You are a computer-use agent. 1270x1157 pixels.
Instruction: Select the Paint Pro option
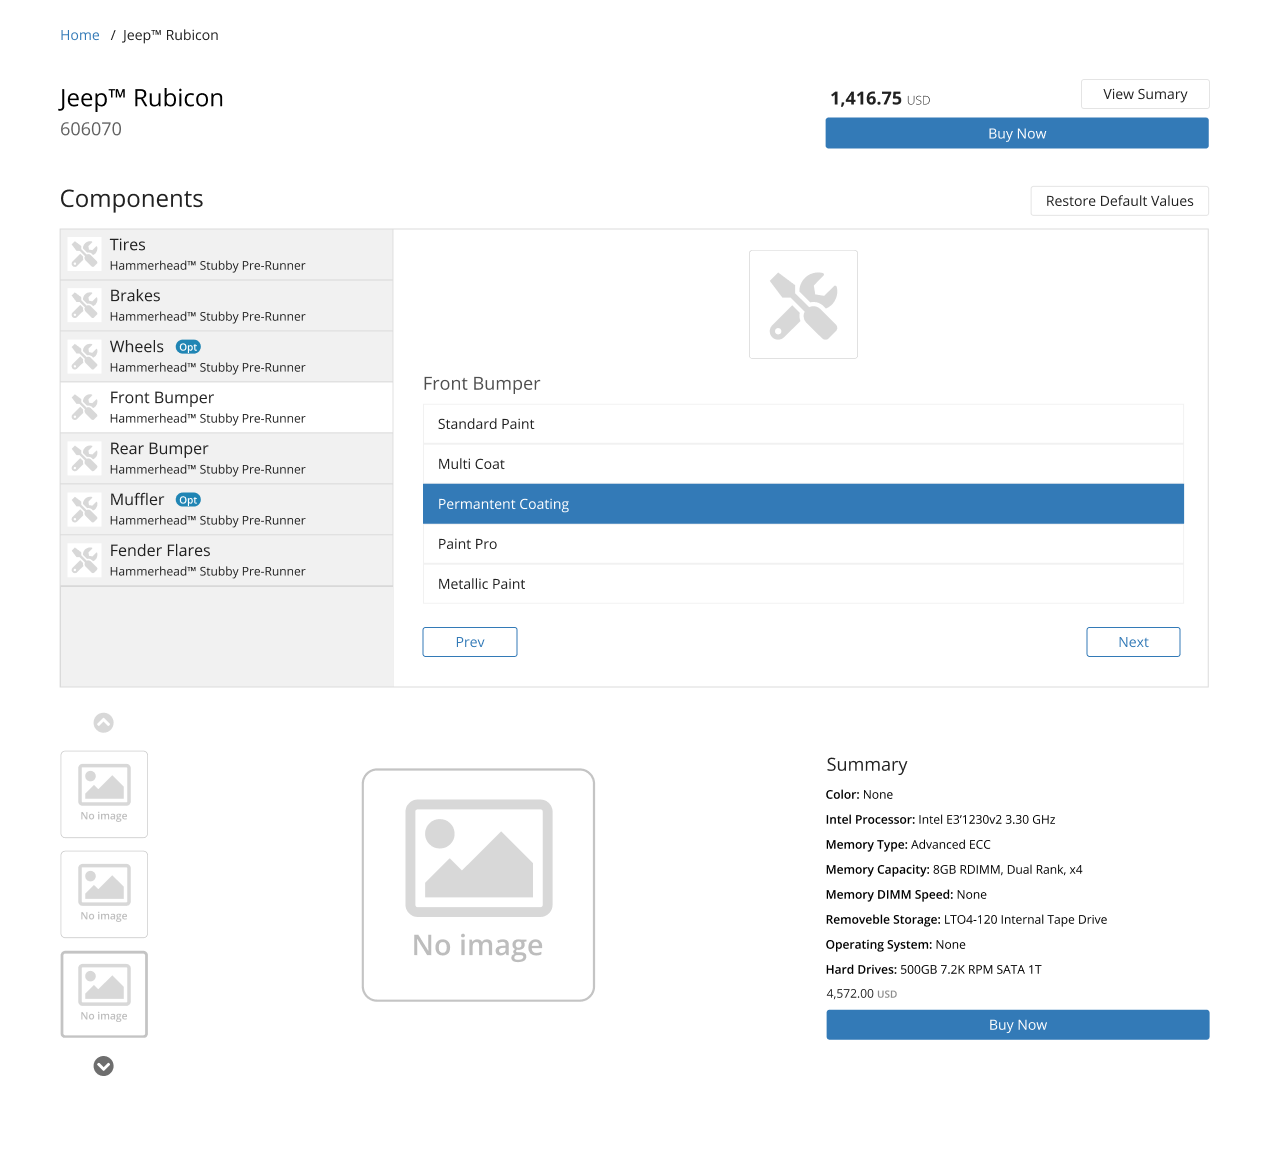pos(803,544)
